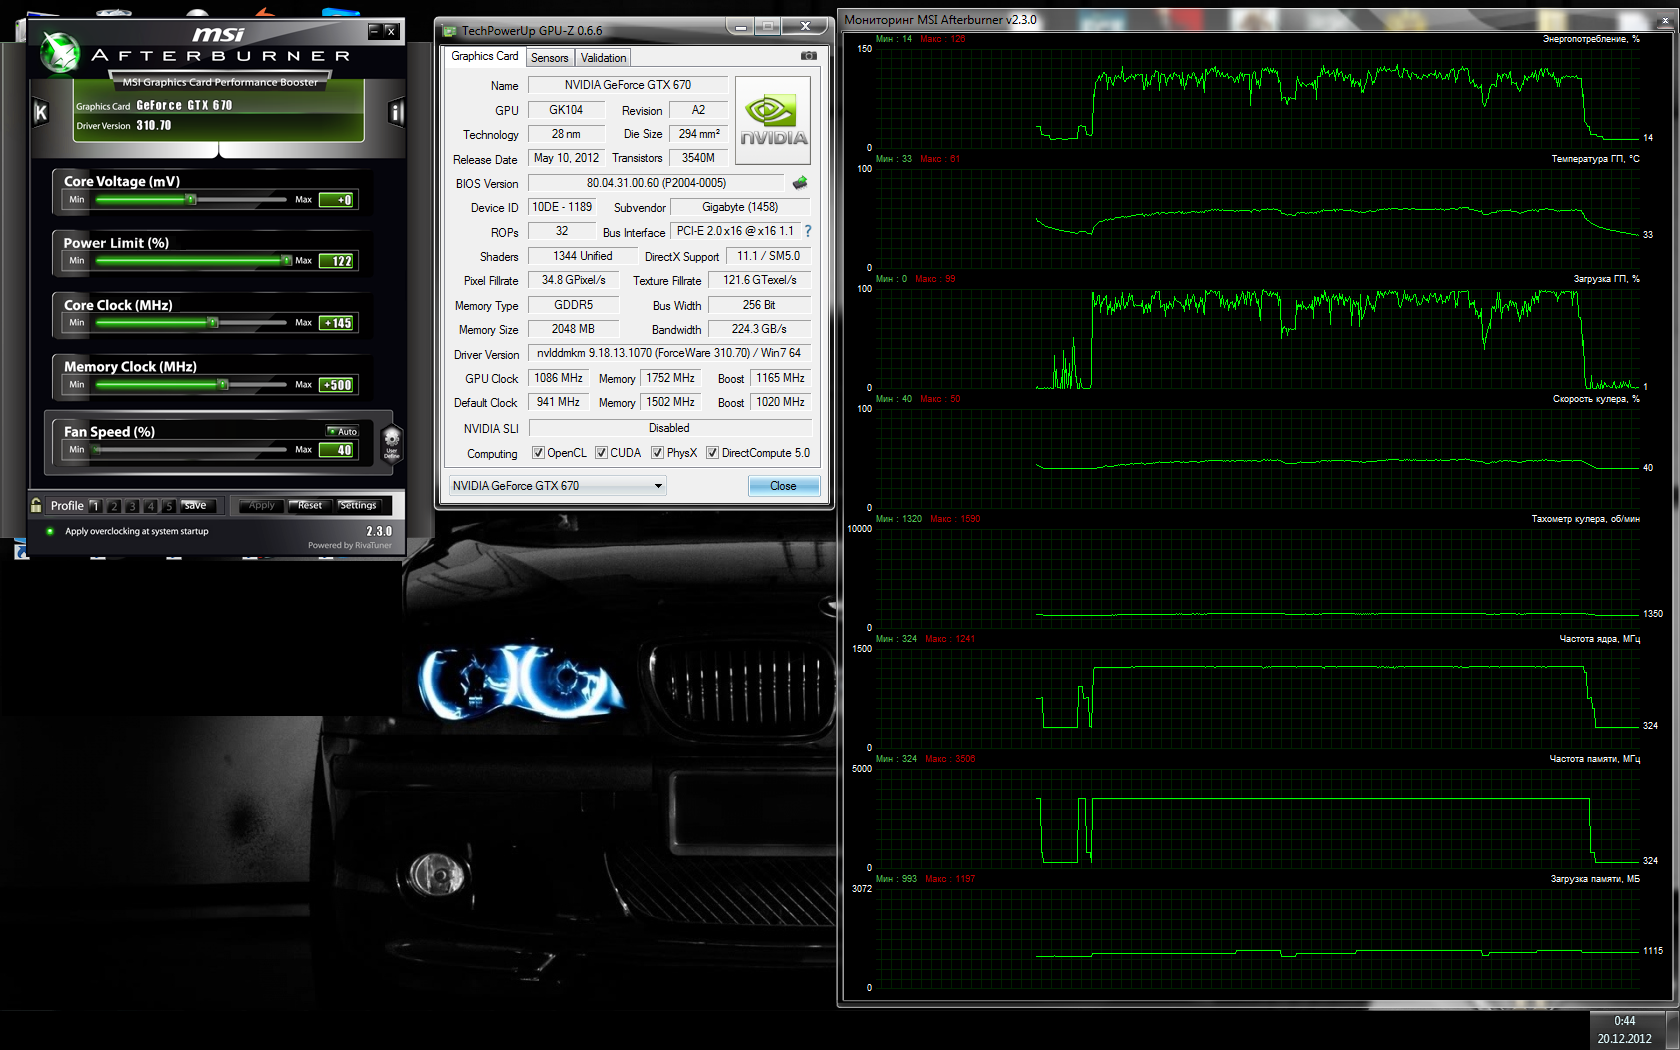Switch to GPU-Z Validation tab
This screenshot has width=1680, height=1050.
point(603,58)
